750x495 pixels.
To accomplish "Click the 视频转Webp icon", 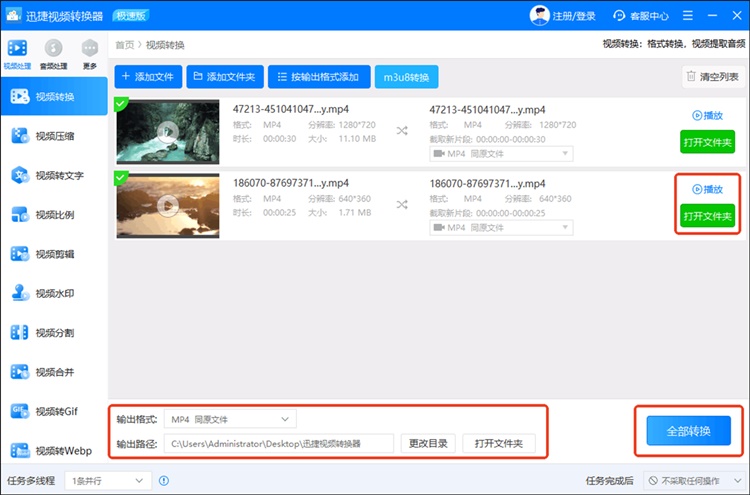I will pyautogui.click(x=20, y=450).
